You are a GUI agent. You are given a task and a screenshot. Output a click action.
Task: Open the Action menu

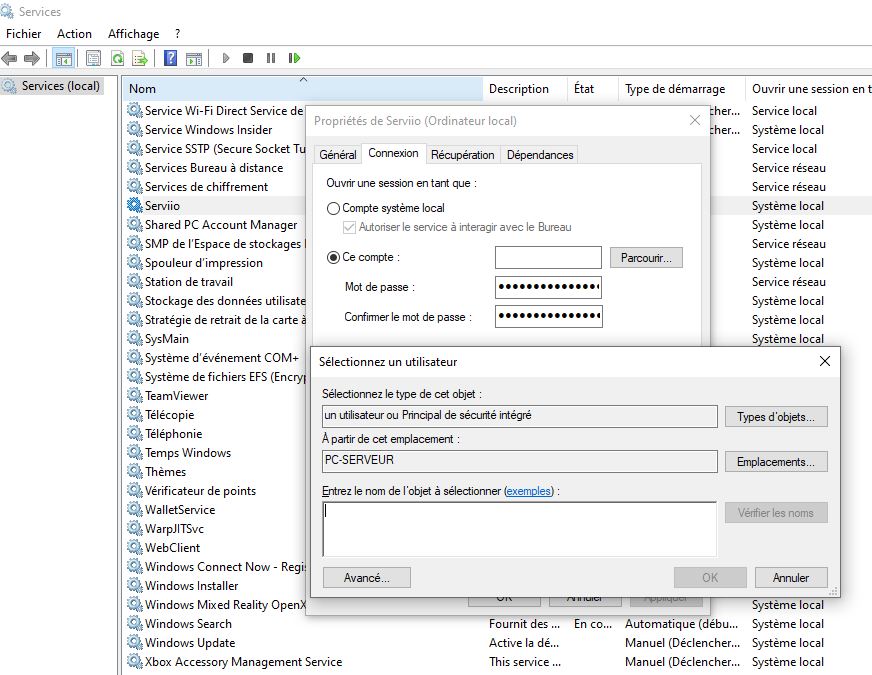(74, 34)
